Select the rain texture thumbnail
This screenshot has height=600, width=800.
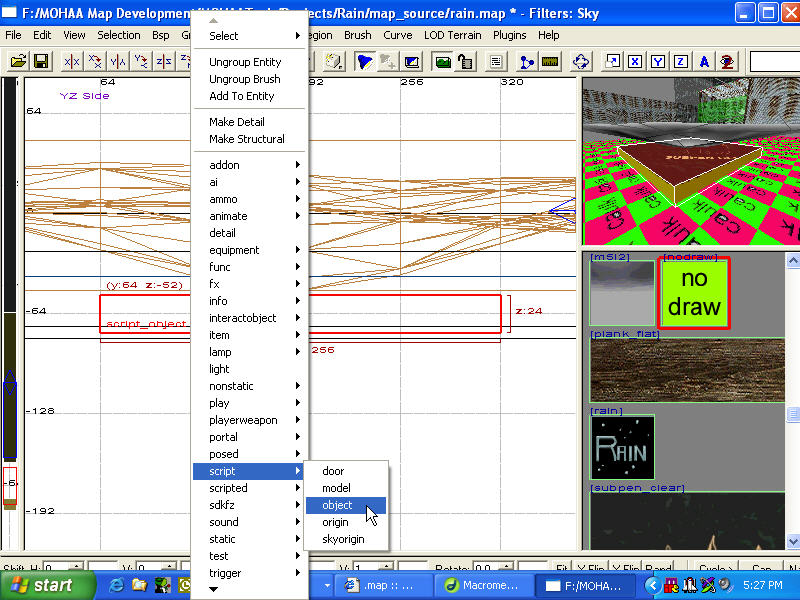tap(622, 447)
